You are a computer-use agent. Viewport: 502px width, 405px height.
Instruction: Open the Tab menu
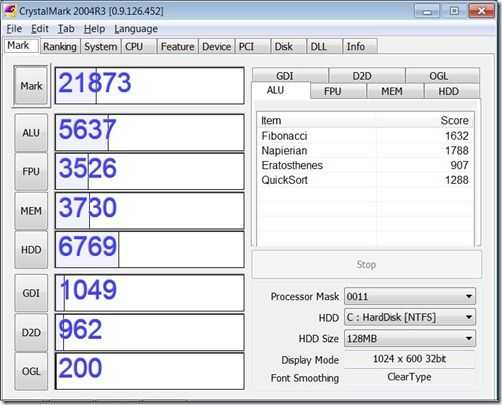(x=66, y=29)
